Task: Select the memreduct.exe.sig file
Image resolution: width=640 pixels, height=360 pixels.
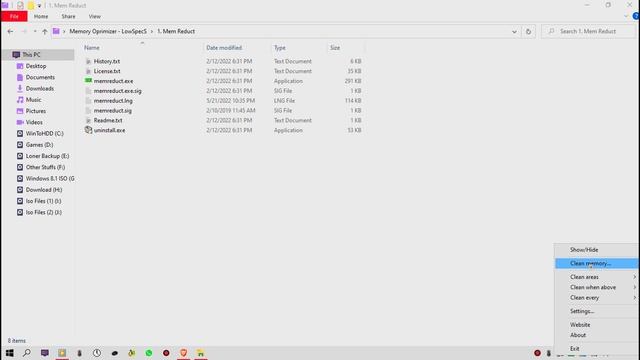Action: click(118, 91)
